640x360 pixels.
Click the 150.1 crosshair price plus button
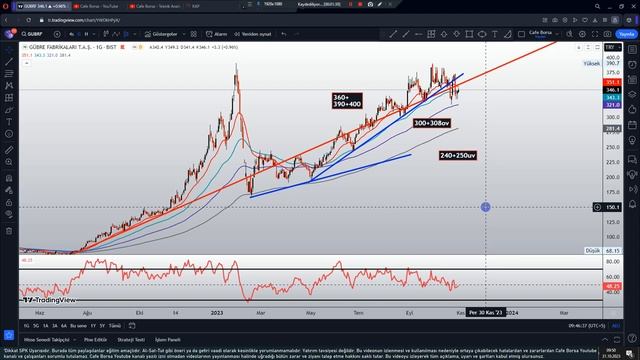[x=597, y=207]
